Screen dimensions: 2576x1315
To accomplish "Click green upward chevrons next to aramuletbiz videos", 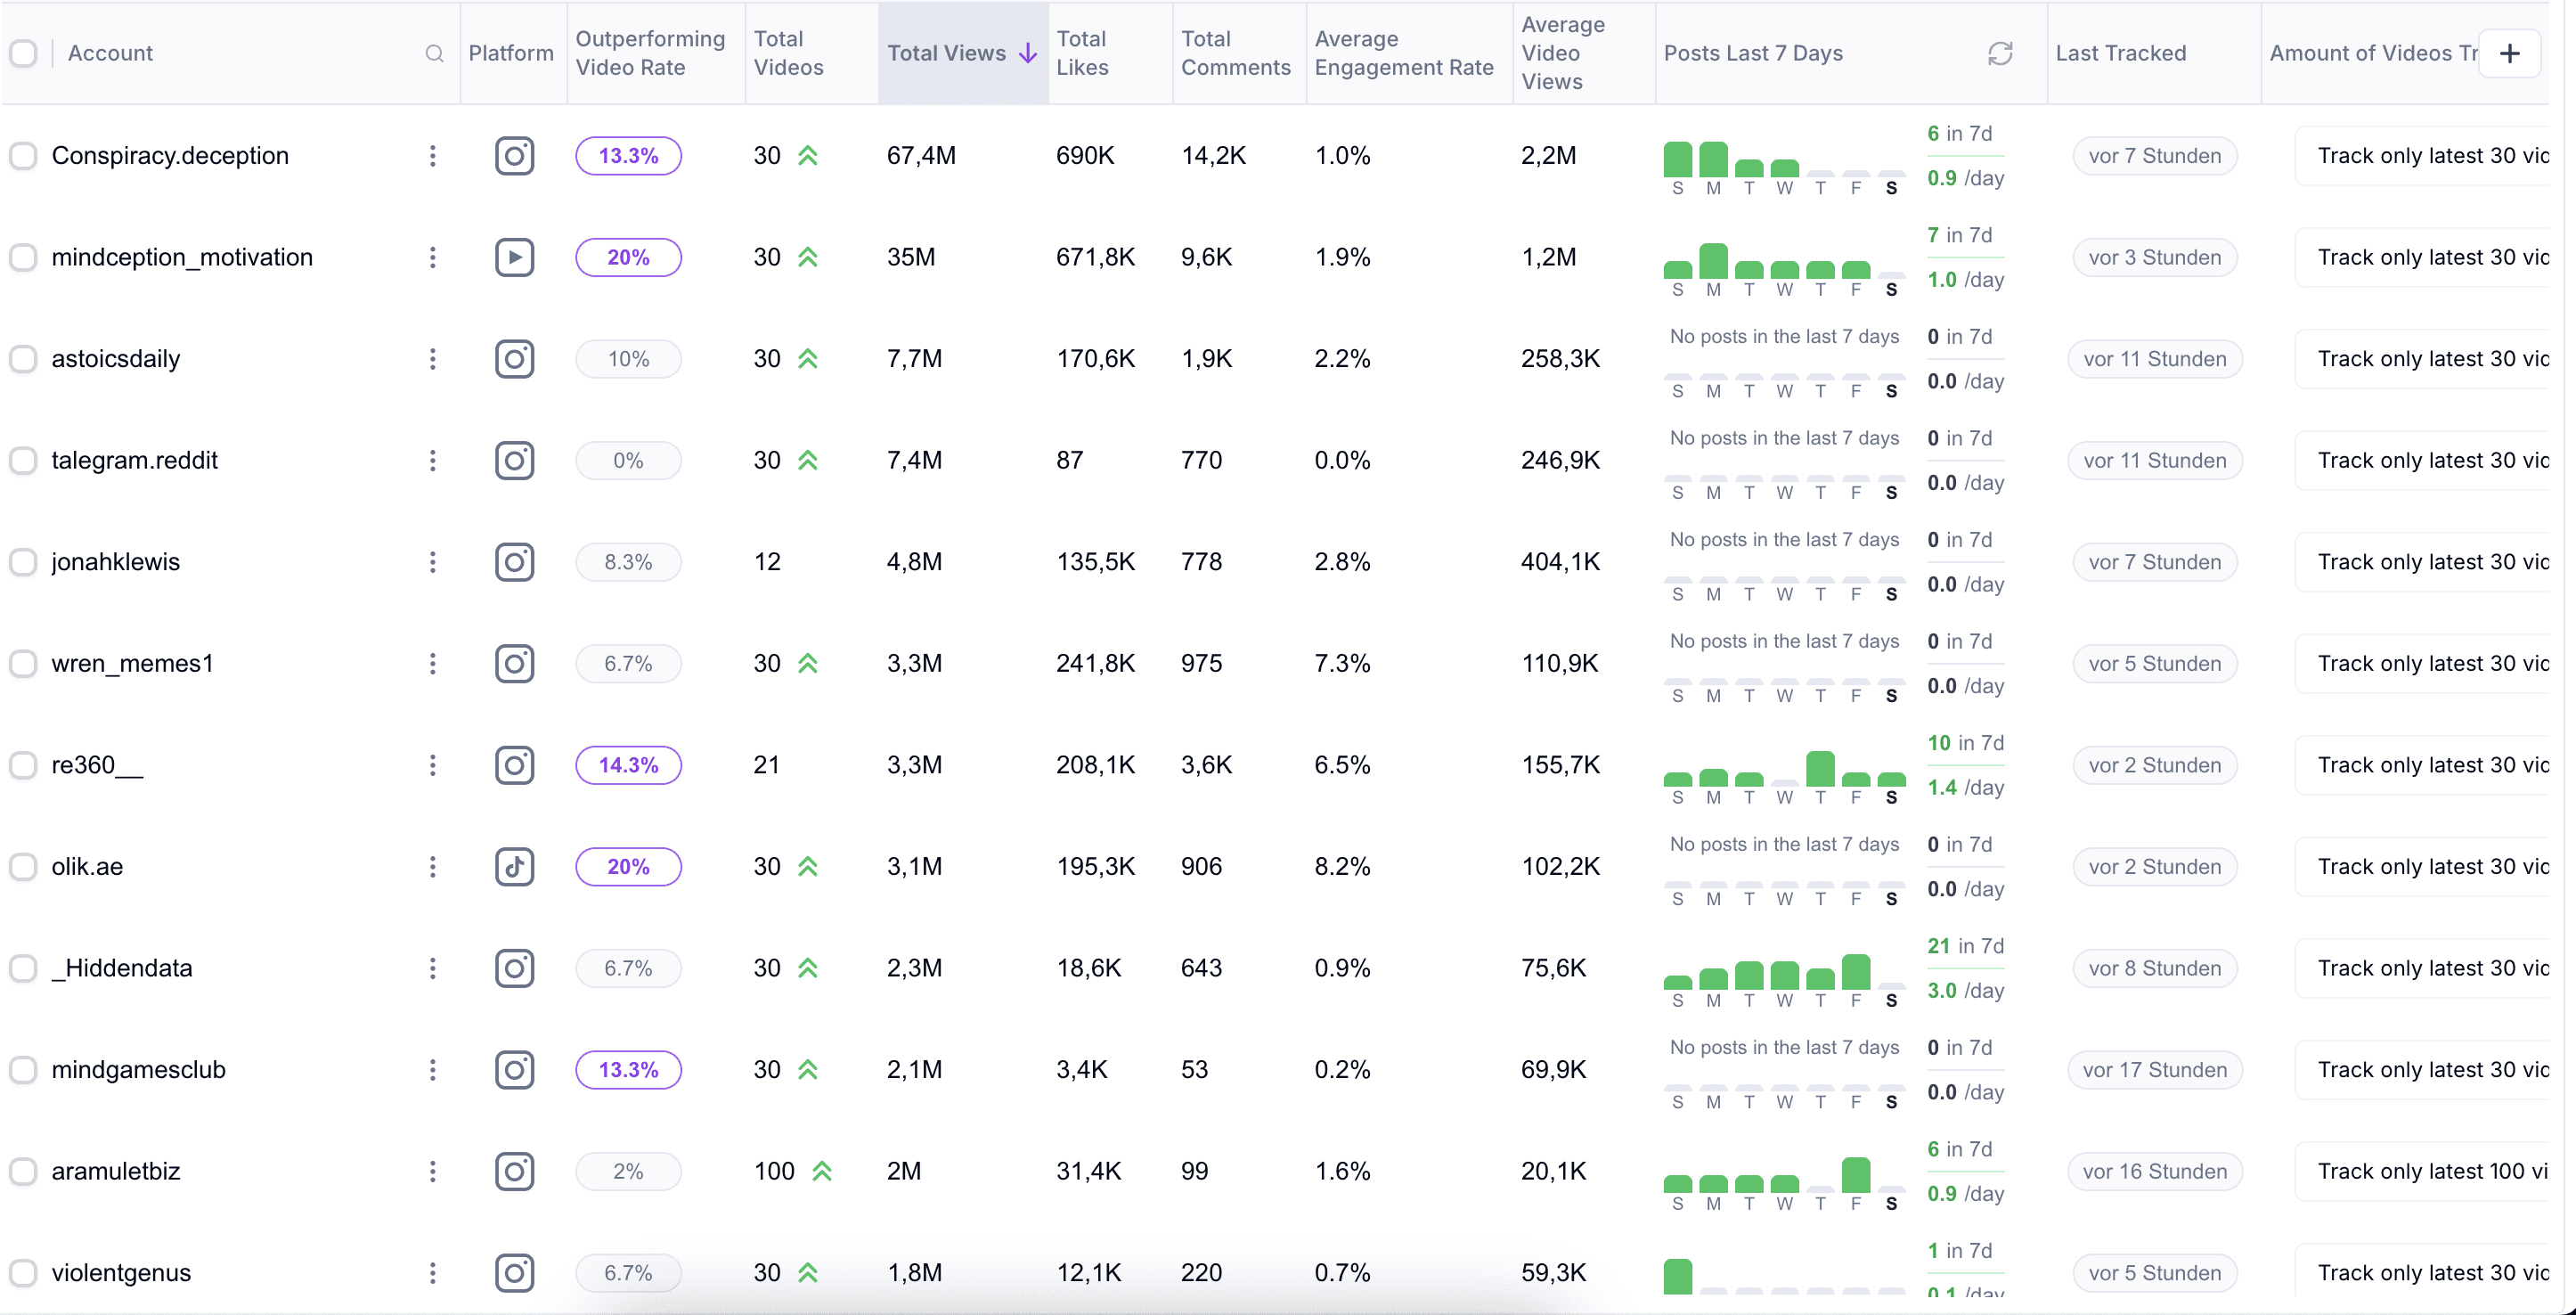I will 822,1171.
